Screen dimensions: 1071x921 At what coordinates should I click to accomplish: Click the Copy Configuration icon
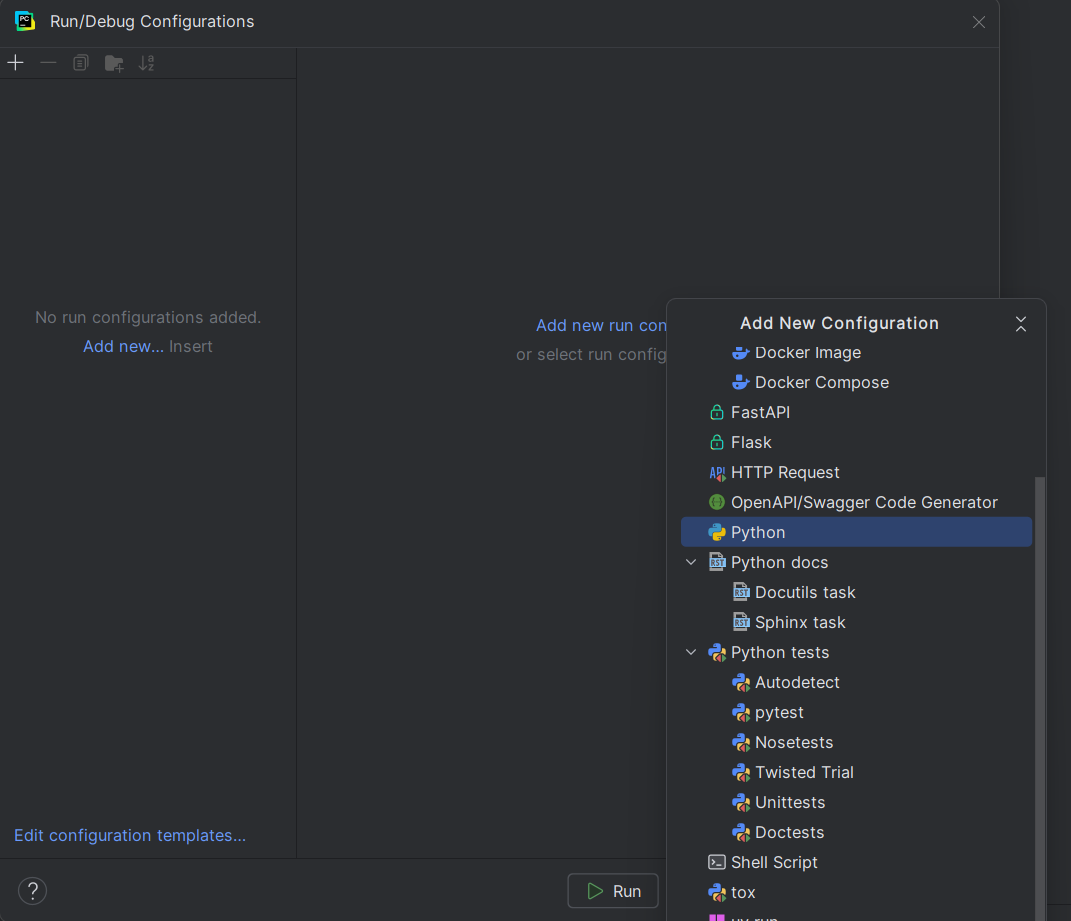81,63
